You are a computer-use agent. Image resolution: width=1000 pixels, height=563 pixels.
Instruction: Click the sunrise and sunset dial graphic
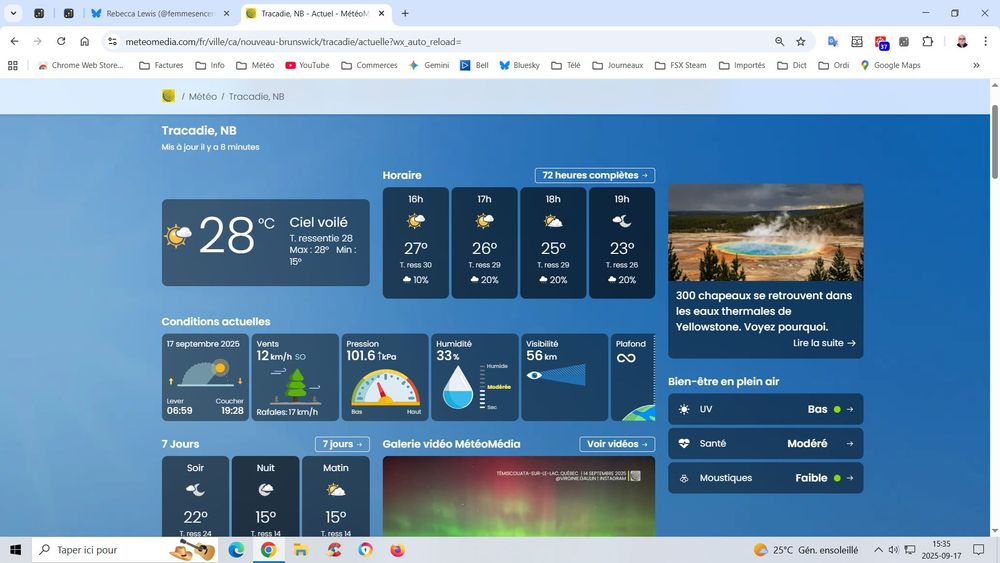pos(205,374)
